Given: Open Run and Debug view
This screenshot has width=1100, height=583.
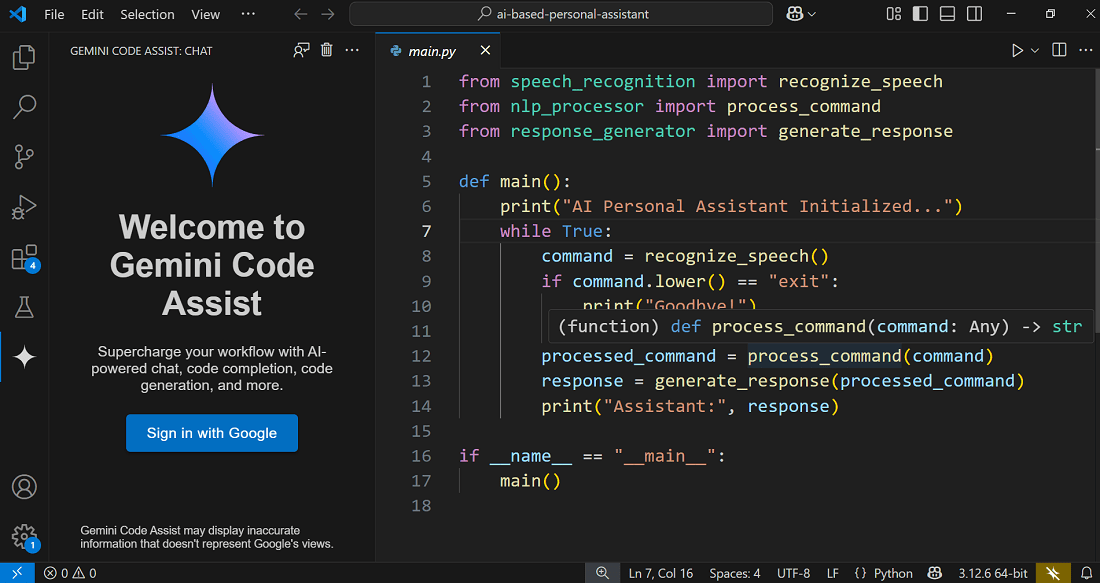Looking at the screenshot, I should pyautogui.click(x=25, y=208).
